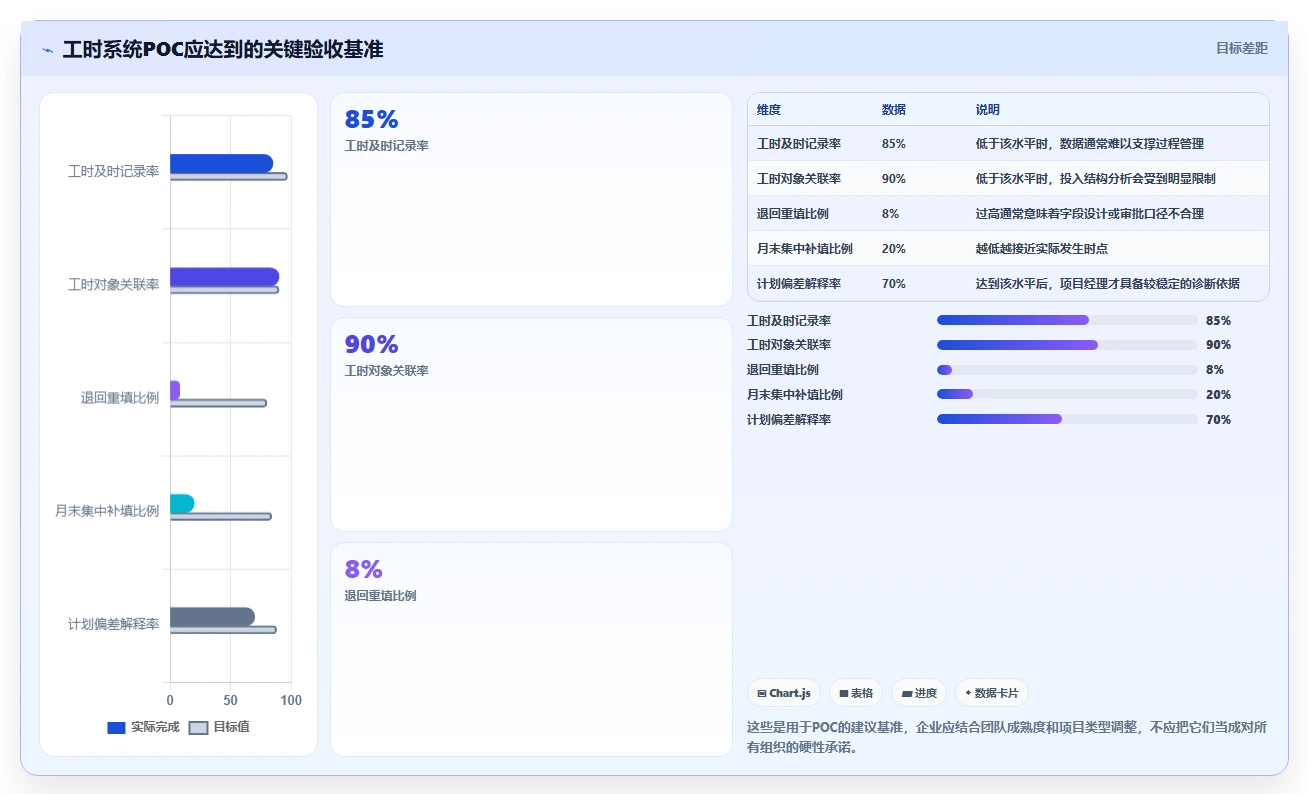Click the x-axis tick value 100
This screenshot has width=1309, height=794.
[291, 700]
